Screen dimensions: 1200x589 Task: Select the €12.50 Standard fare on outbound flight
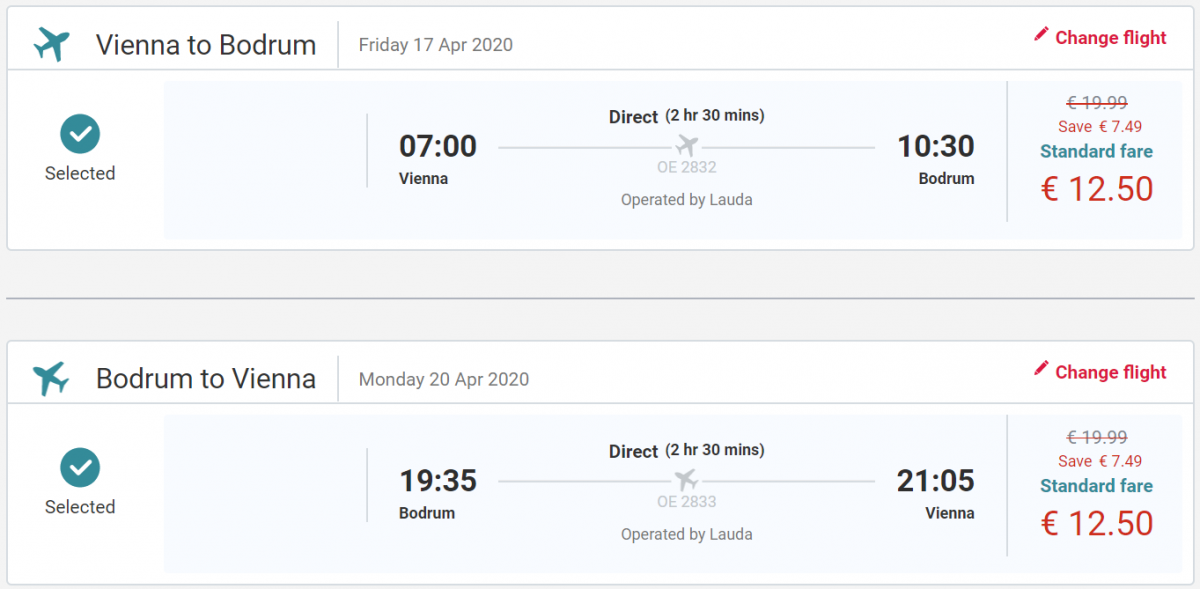pos(1097,189)
